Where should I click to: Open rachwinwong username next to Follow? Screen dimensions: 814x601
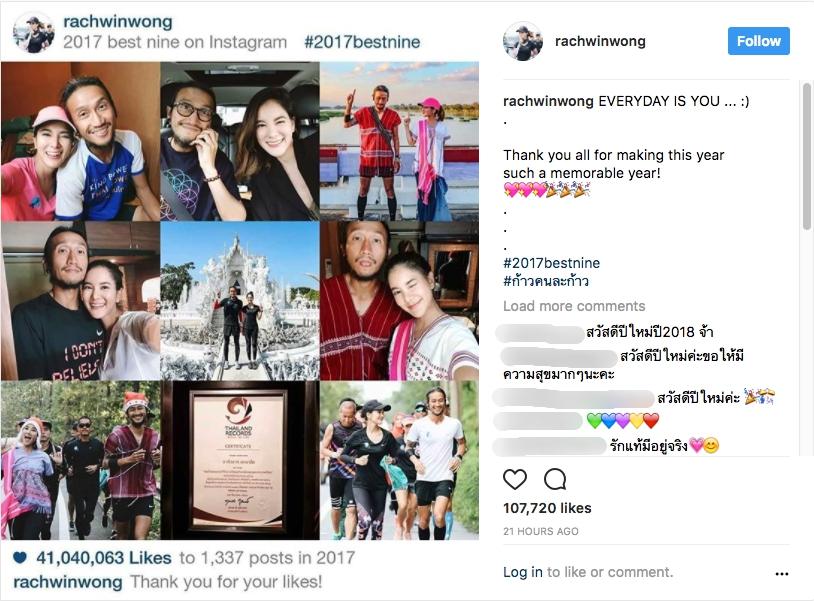pos(600,41)
